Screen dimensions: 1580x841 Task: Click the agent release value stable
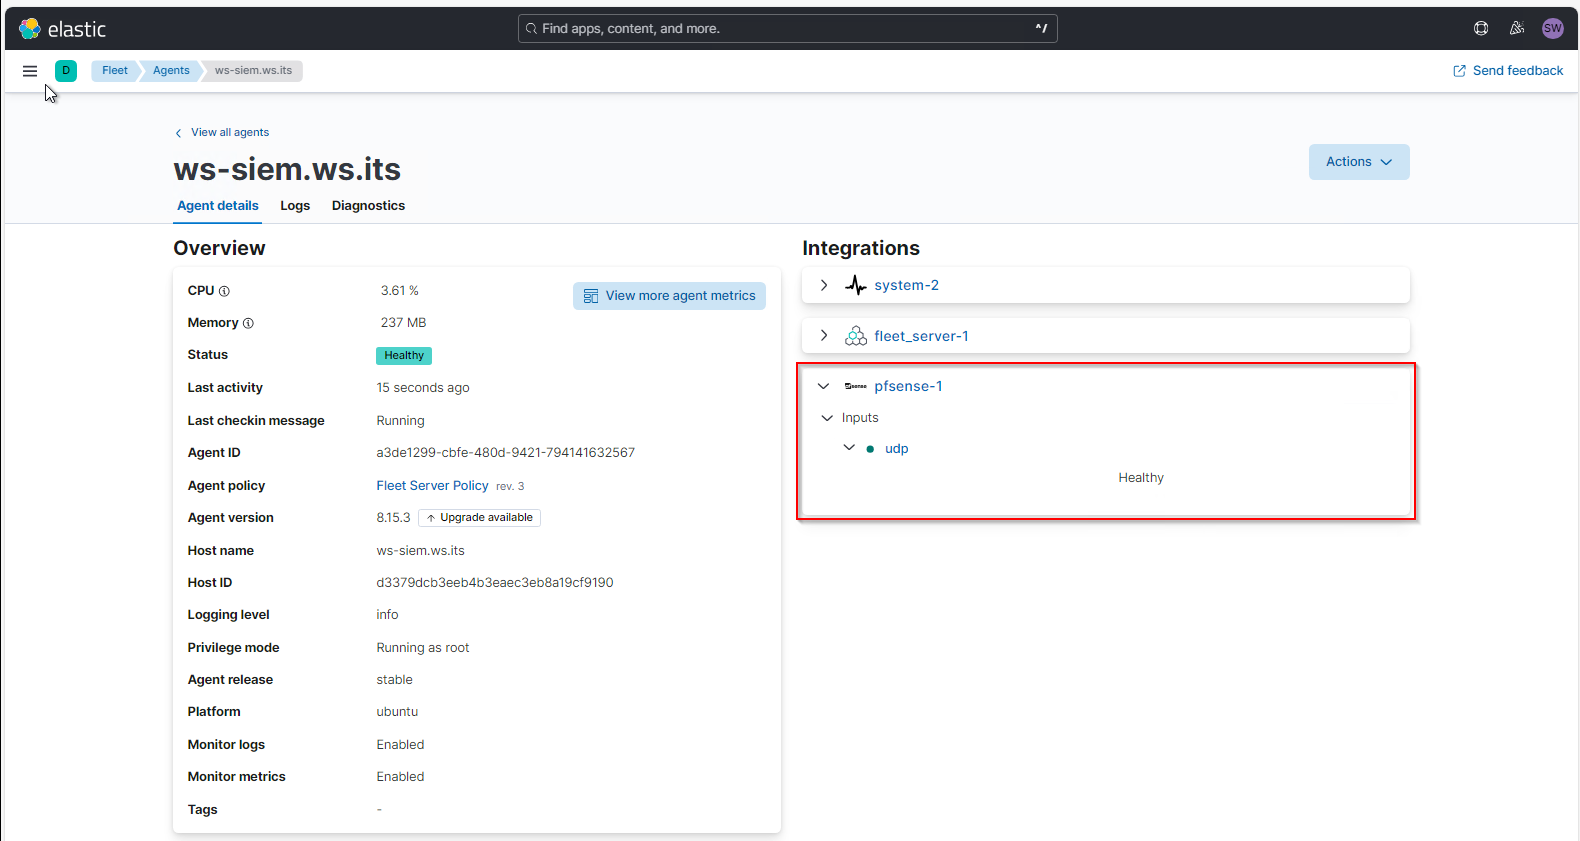point(394,680)
